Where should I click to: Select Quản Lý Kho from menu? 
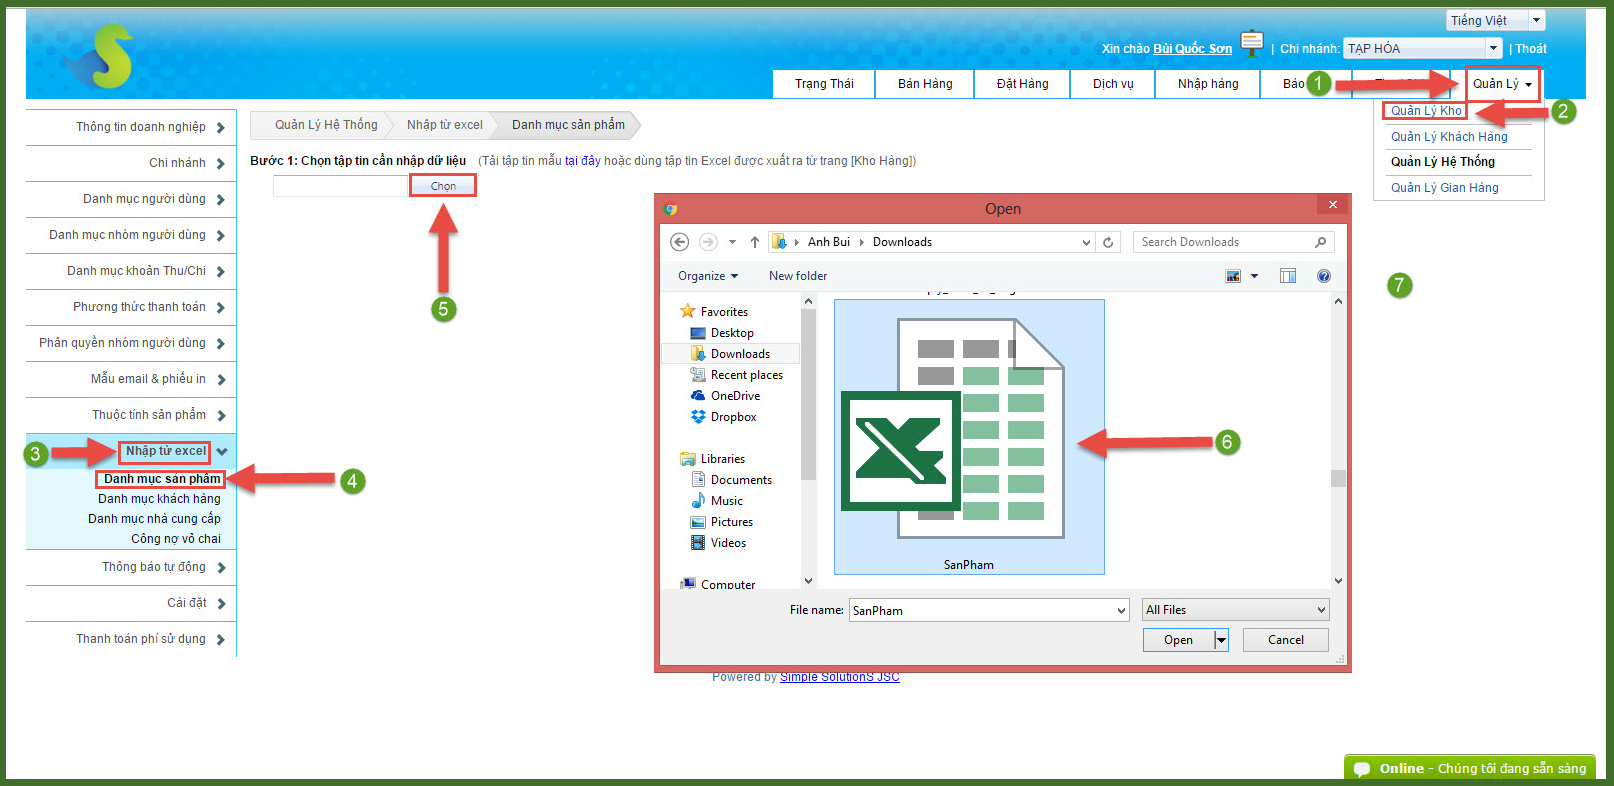click(x=1426, y=111)
